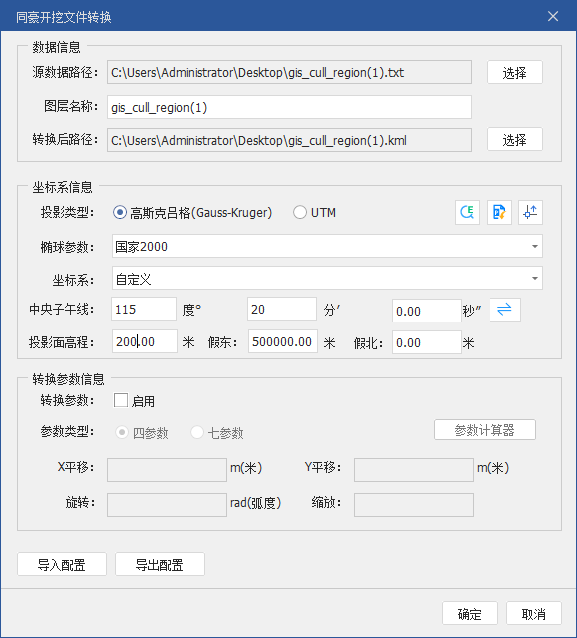Click the 导入配置 button
This screenshot has height=638, width=577.
[x=62, y=564]
